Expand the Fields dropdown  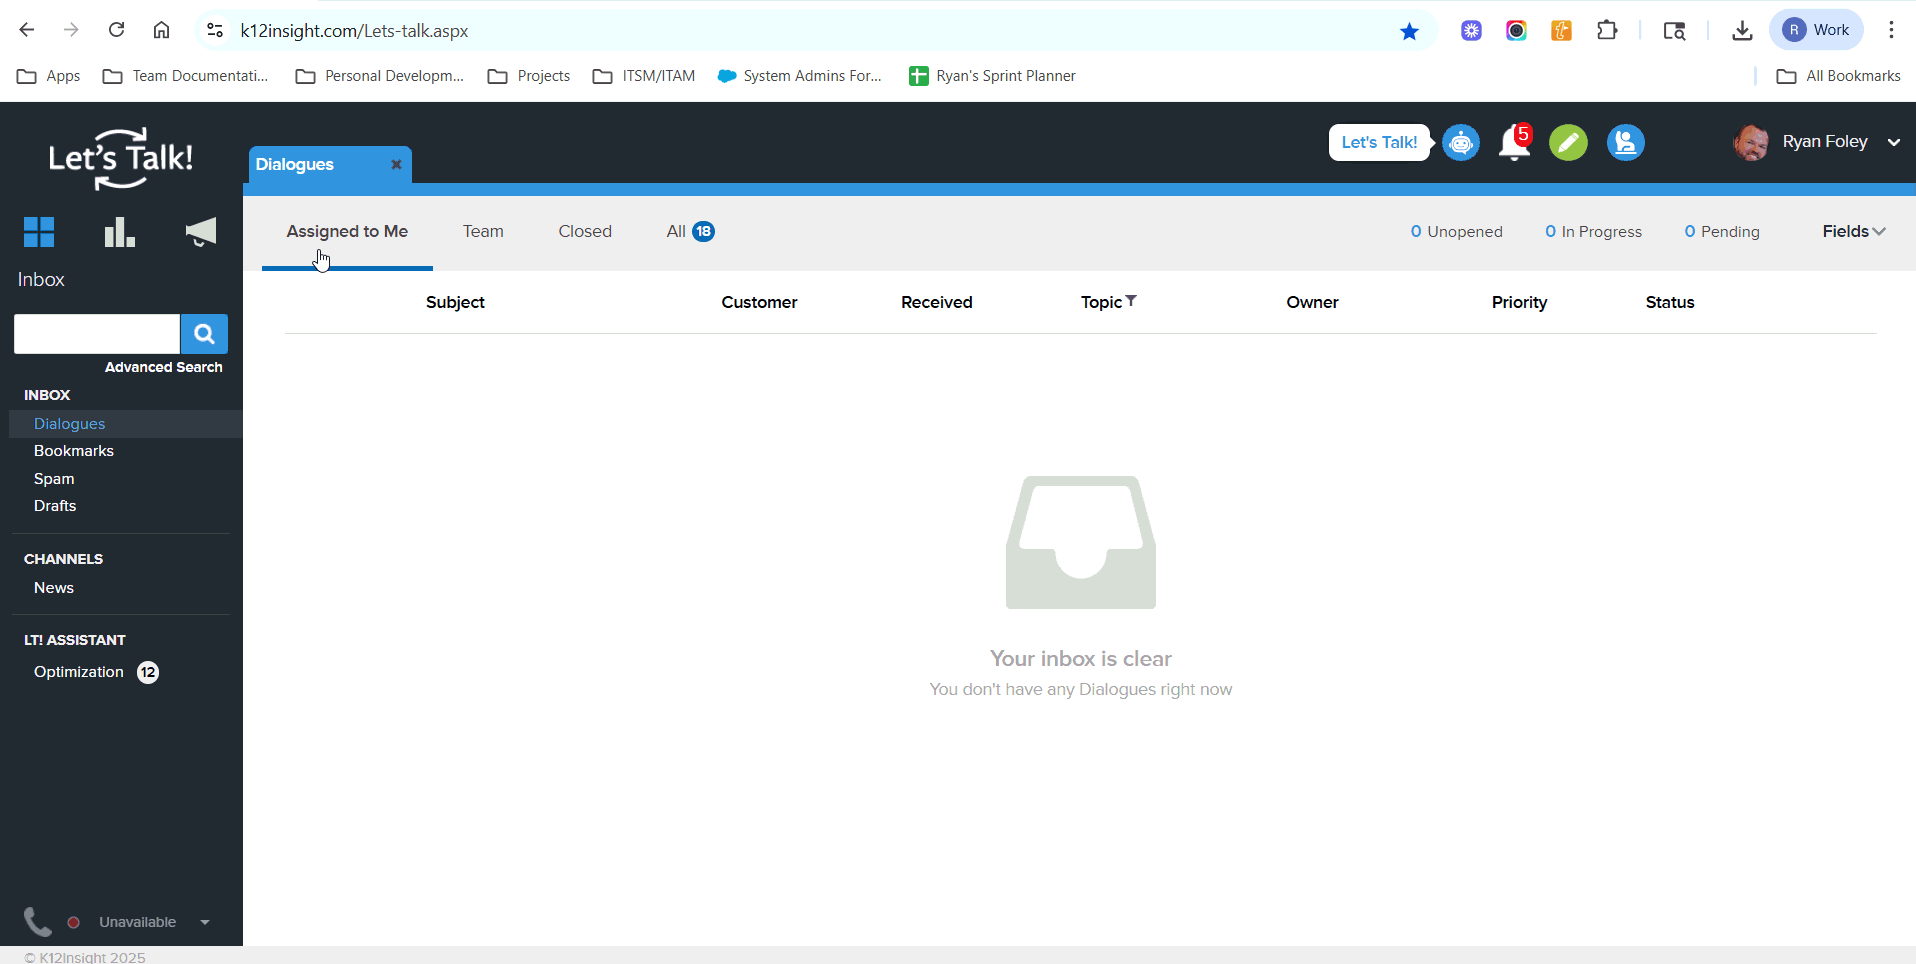1853,231
